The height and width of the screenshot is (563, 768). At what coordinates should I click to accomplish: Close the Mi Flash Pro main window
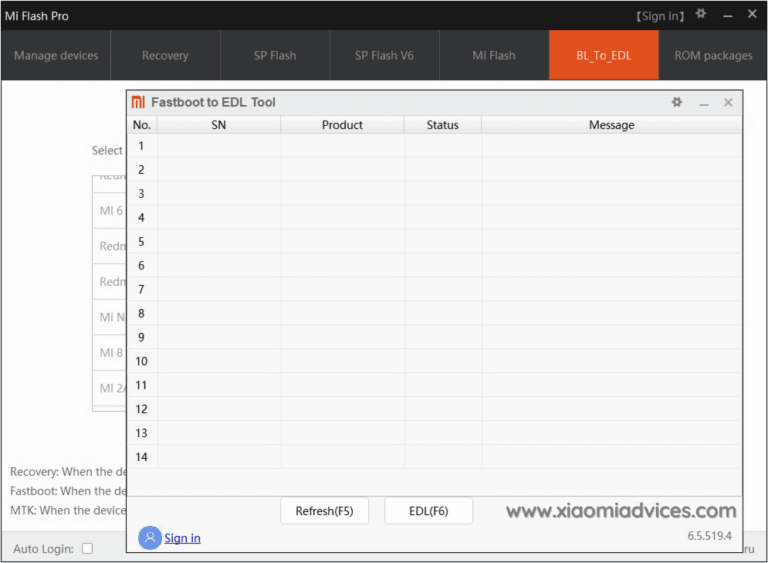coord(752,14)
